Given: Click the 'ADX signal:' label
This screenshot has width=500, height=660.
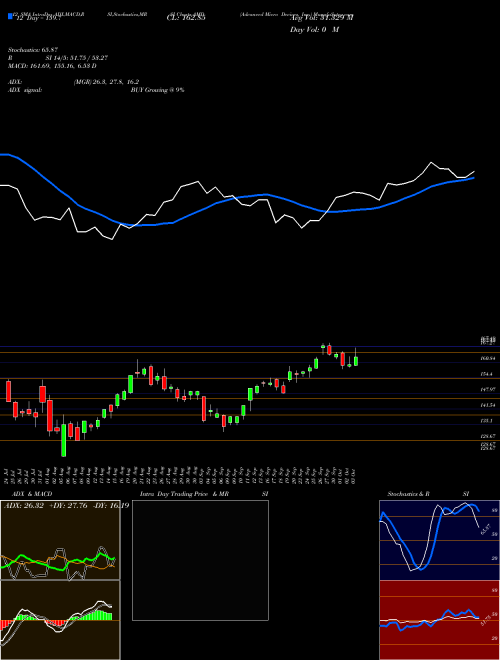Looking at the screenshot, I should (25, 90).
